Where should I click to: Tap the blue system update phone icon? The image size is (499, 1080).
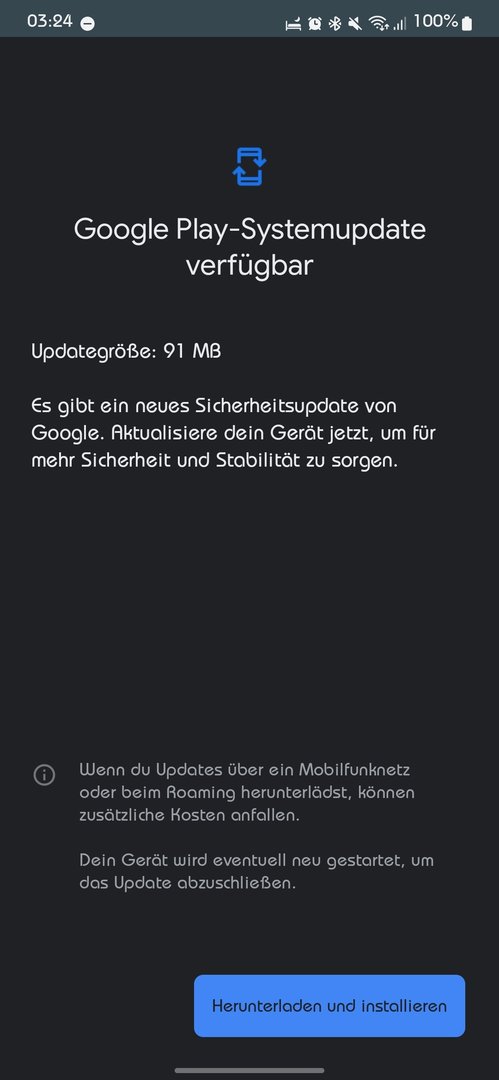(x=249, y=166)
